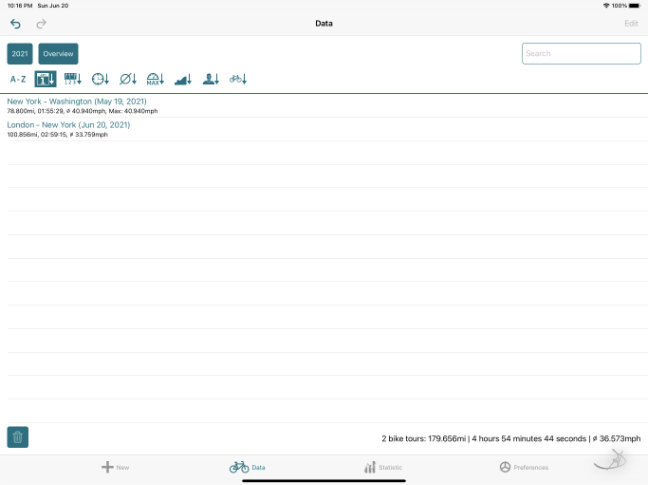Sort tours by average speed

128,79
